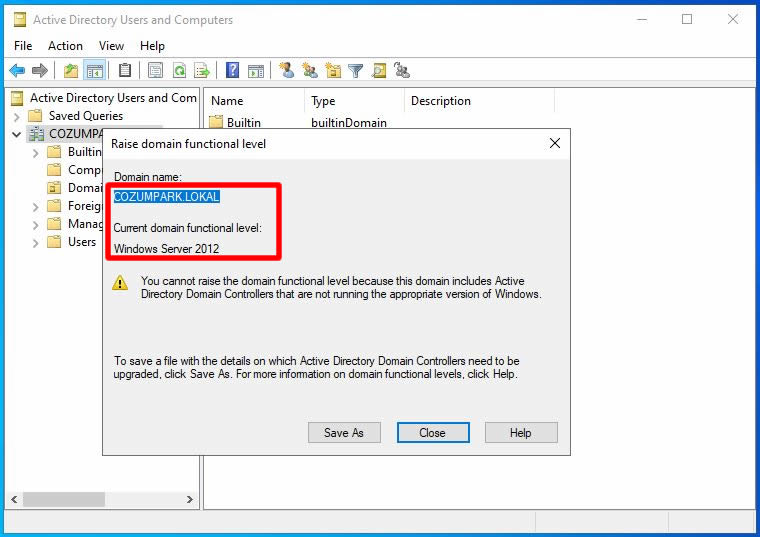Viewport: 760px width, 537px height.
Task: Click the Create new user icon
Action: click(287, 70)
